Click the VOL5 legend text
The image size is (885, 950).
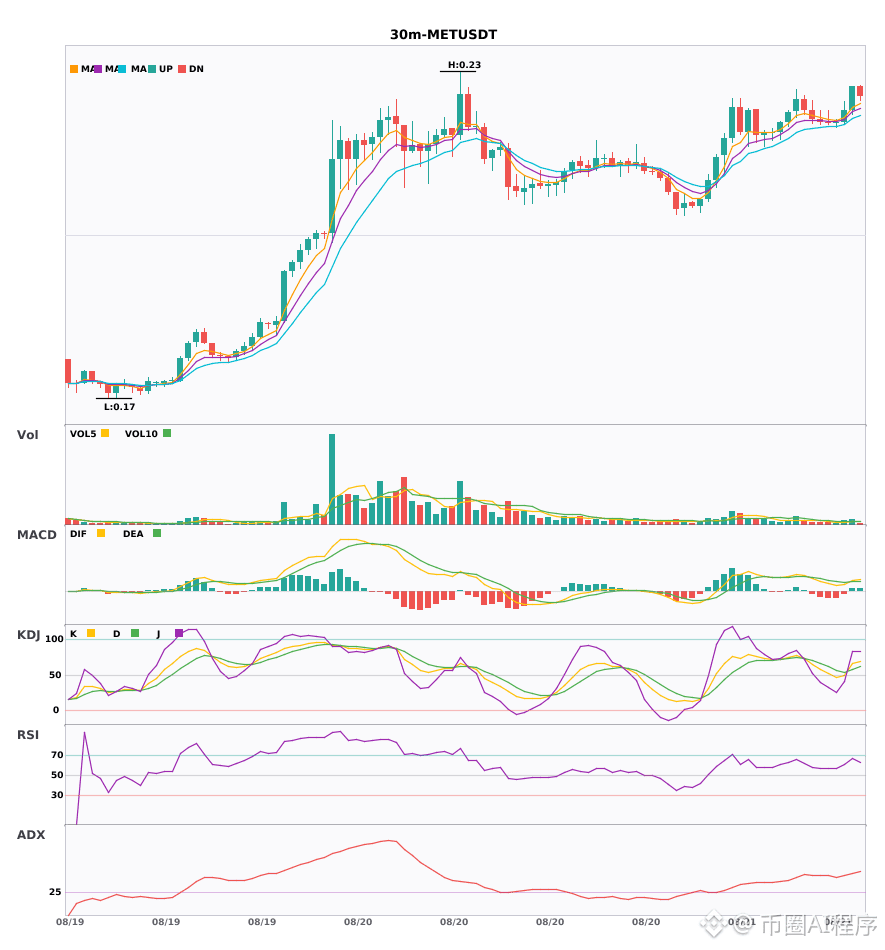83,434
